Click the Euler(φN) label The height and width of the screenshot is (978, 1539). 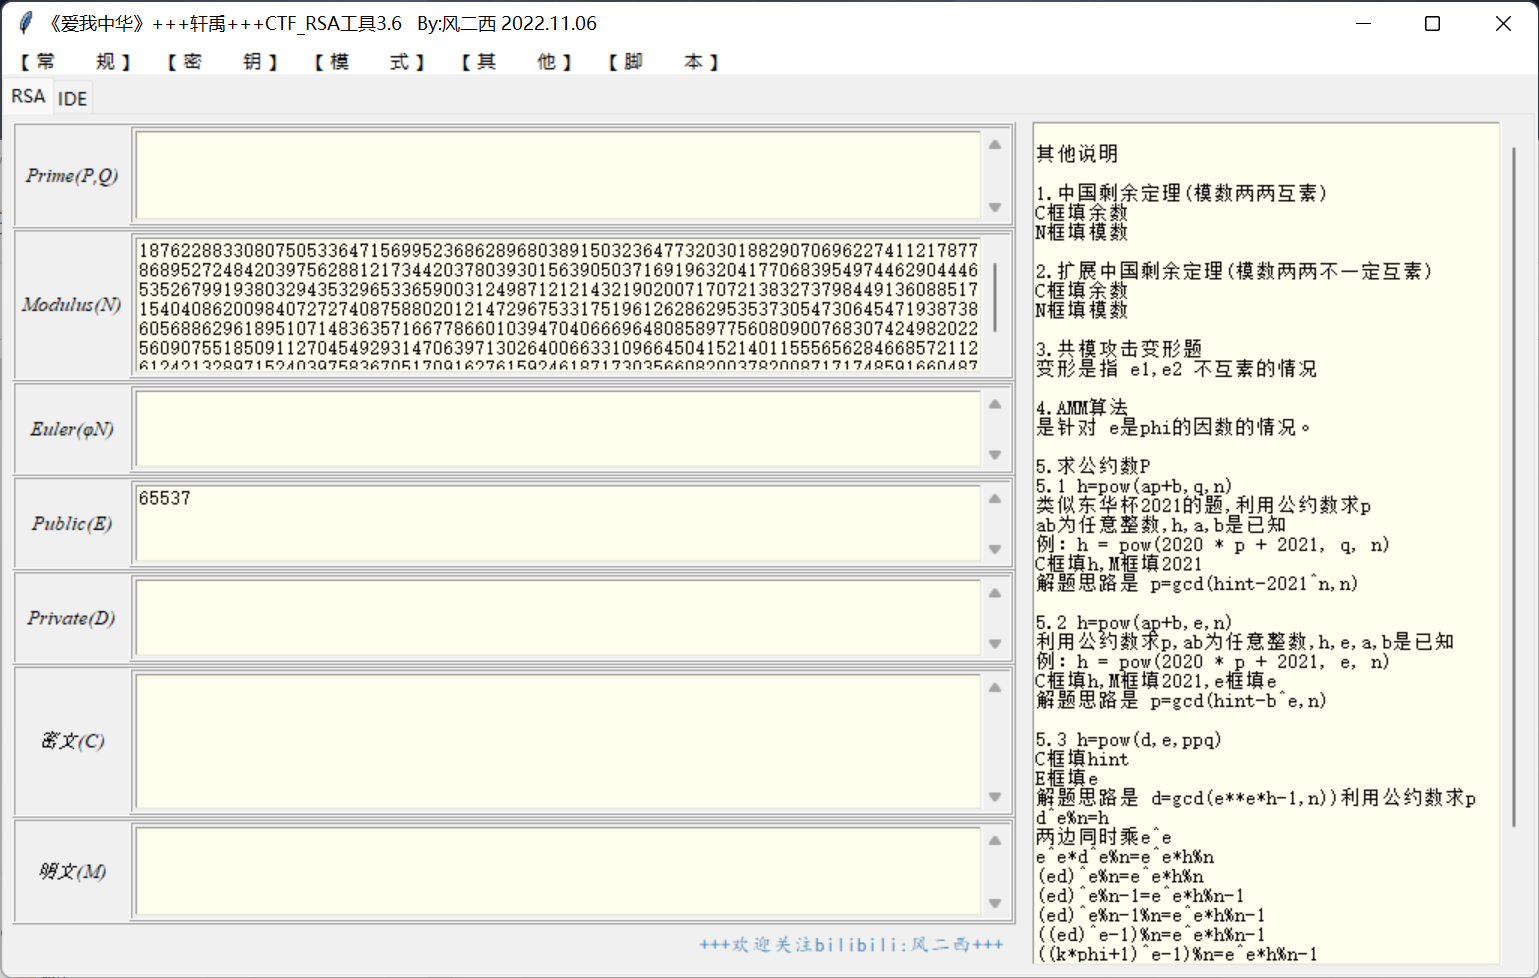pyautogui.click(x=72, y=430)
